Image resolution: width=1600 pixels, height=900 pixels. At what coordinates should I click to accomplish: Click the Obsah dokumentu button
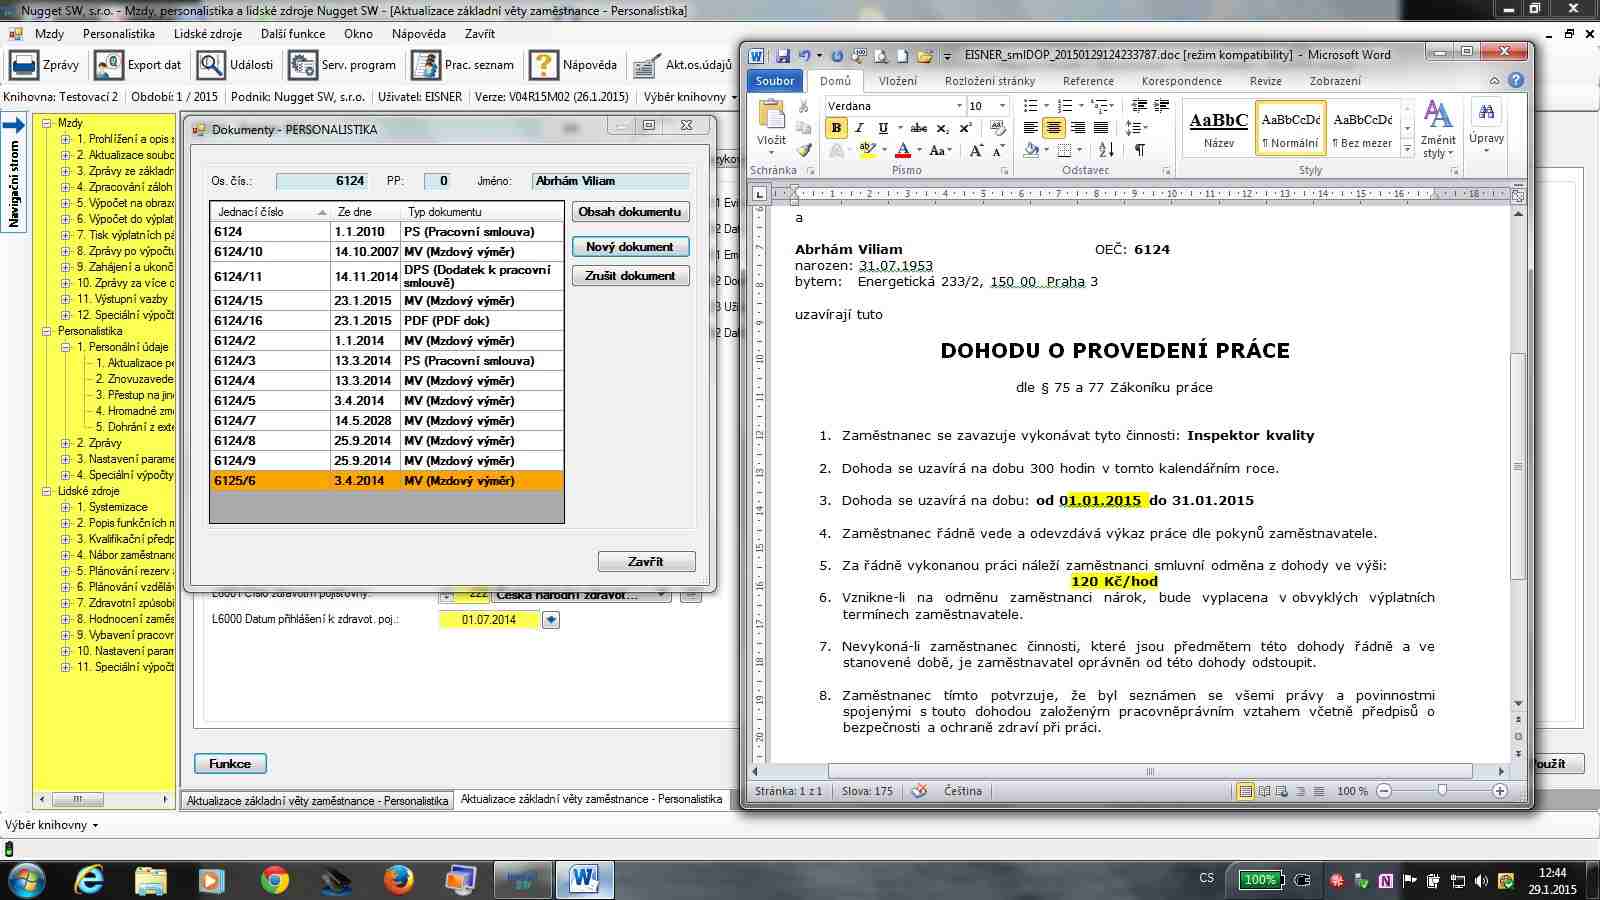click(x=630, y=212)
